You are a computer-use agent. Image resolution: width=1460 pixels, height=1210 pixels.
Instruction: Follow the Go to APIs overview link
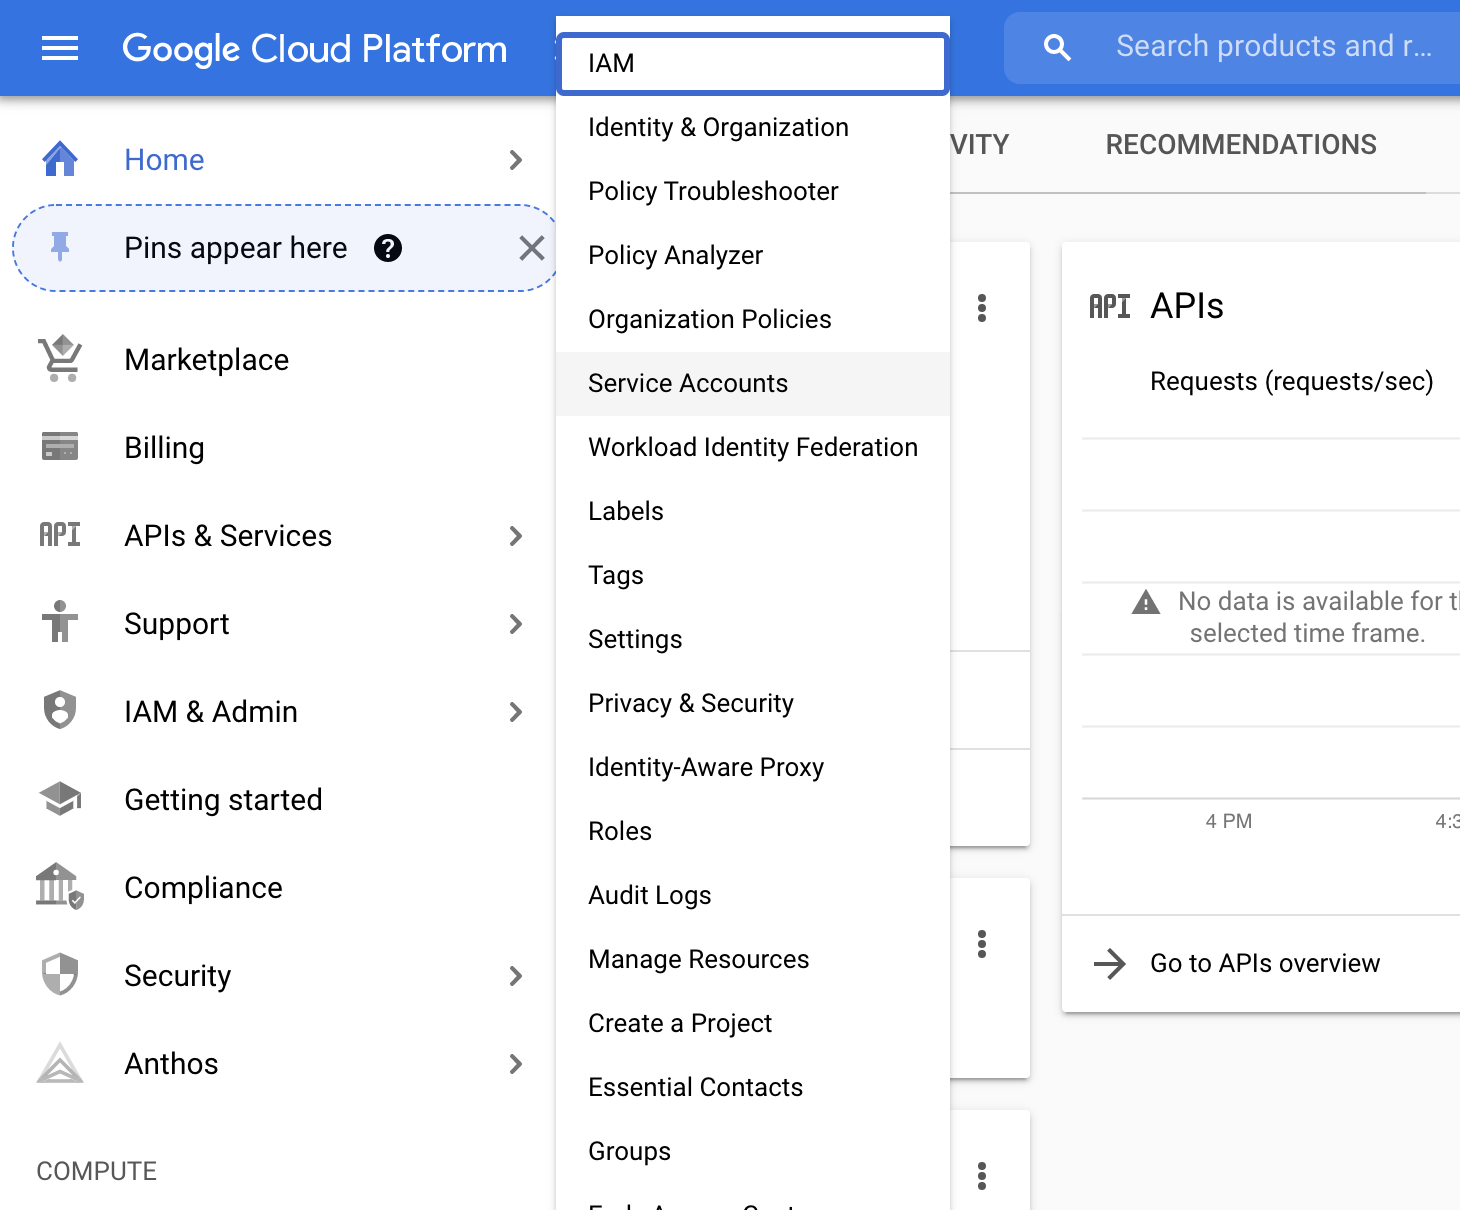(1264, 963)
